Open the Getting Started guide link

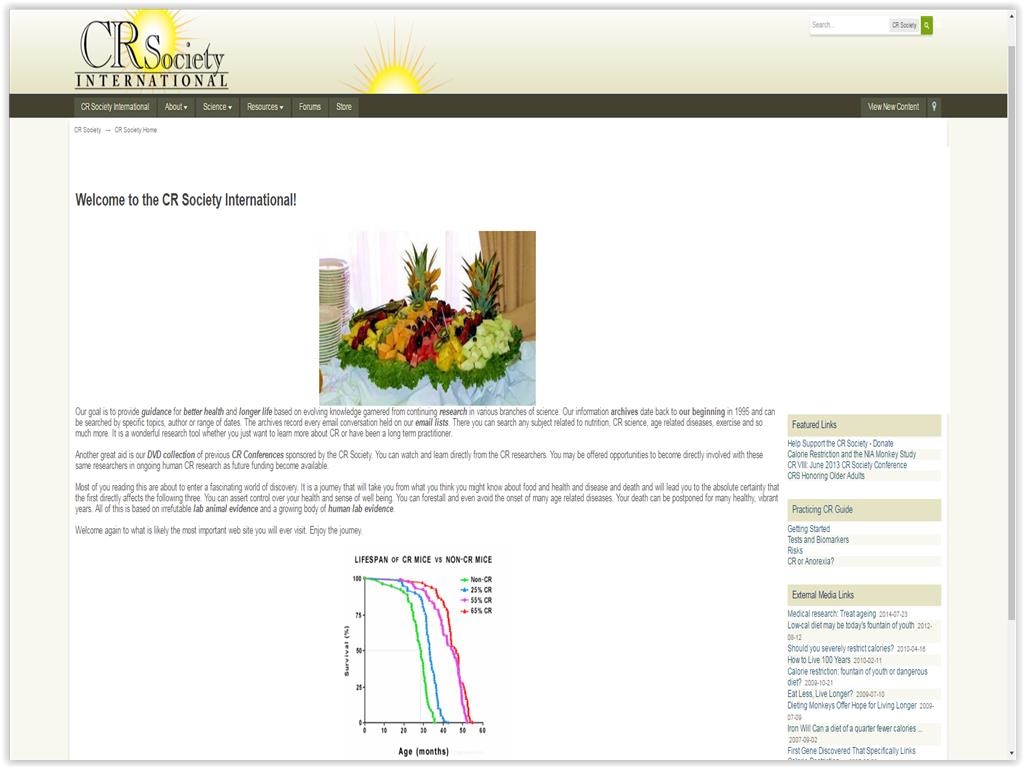[808, 529]
